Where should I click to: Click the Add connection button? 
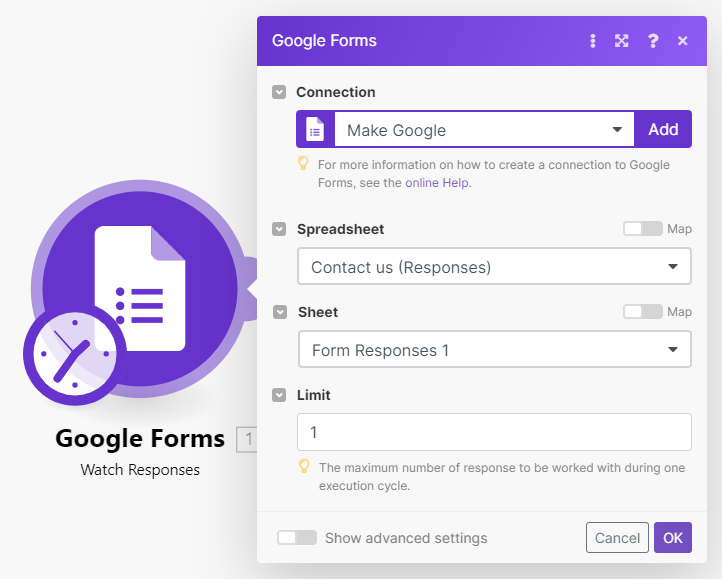click(x=663, y=129)
